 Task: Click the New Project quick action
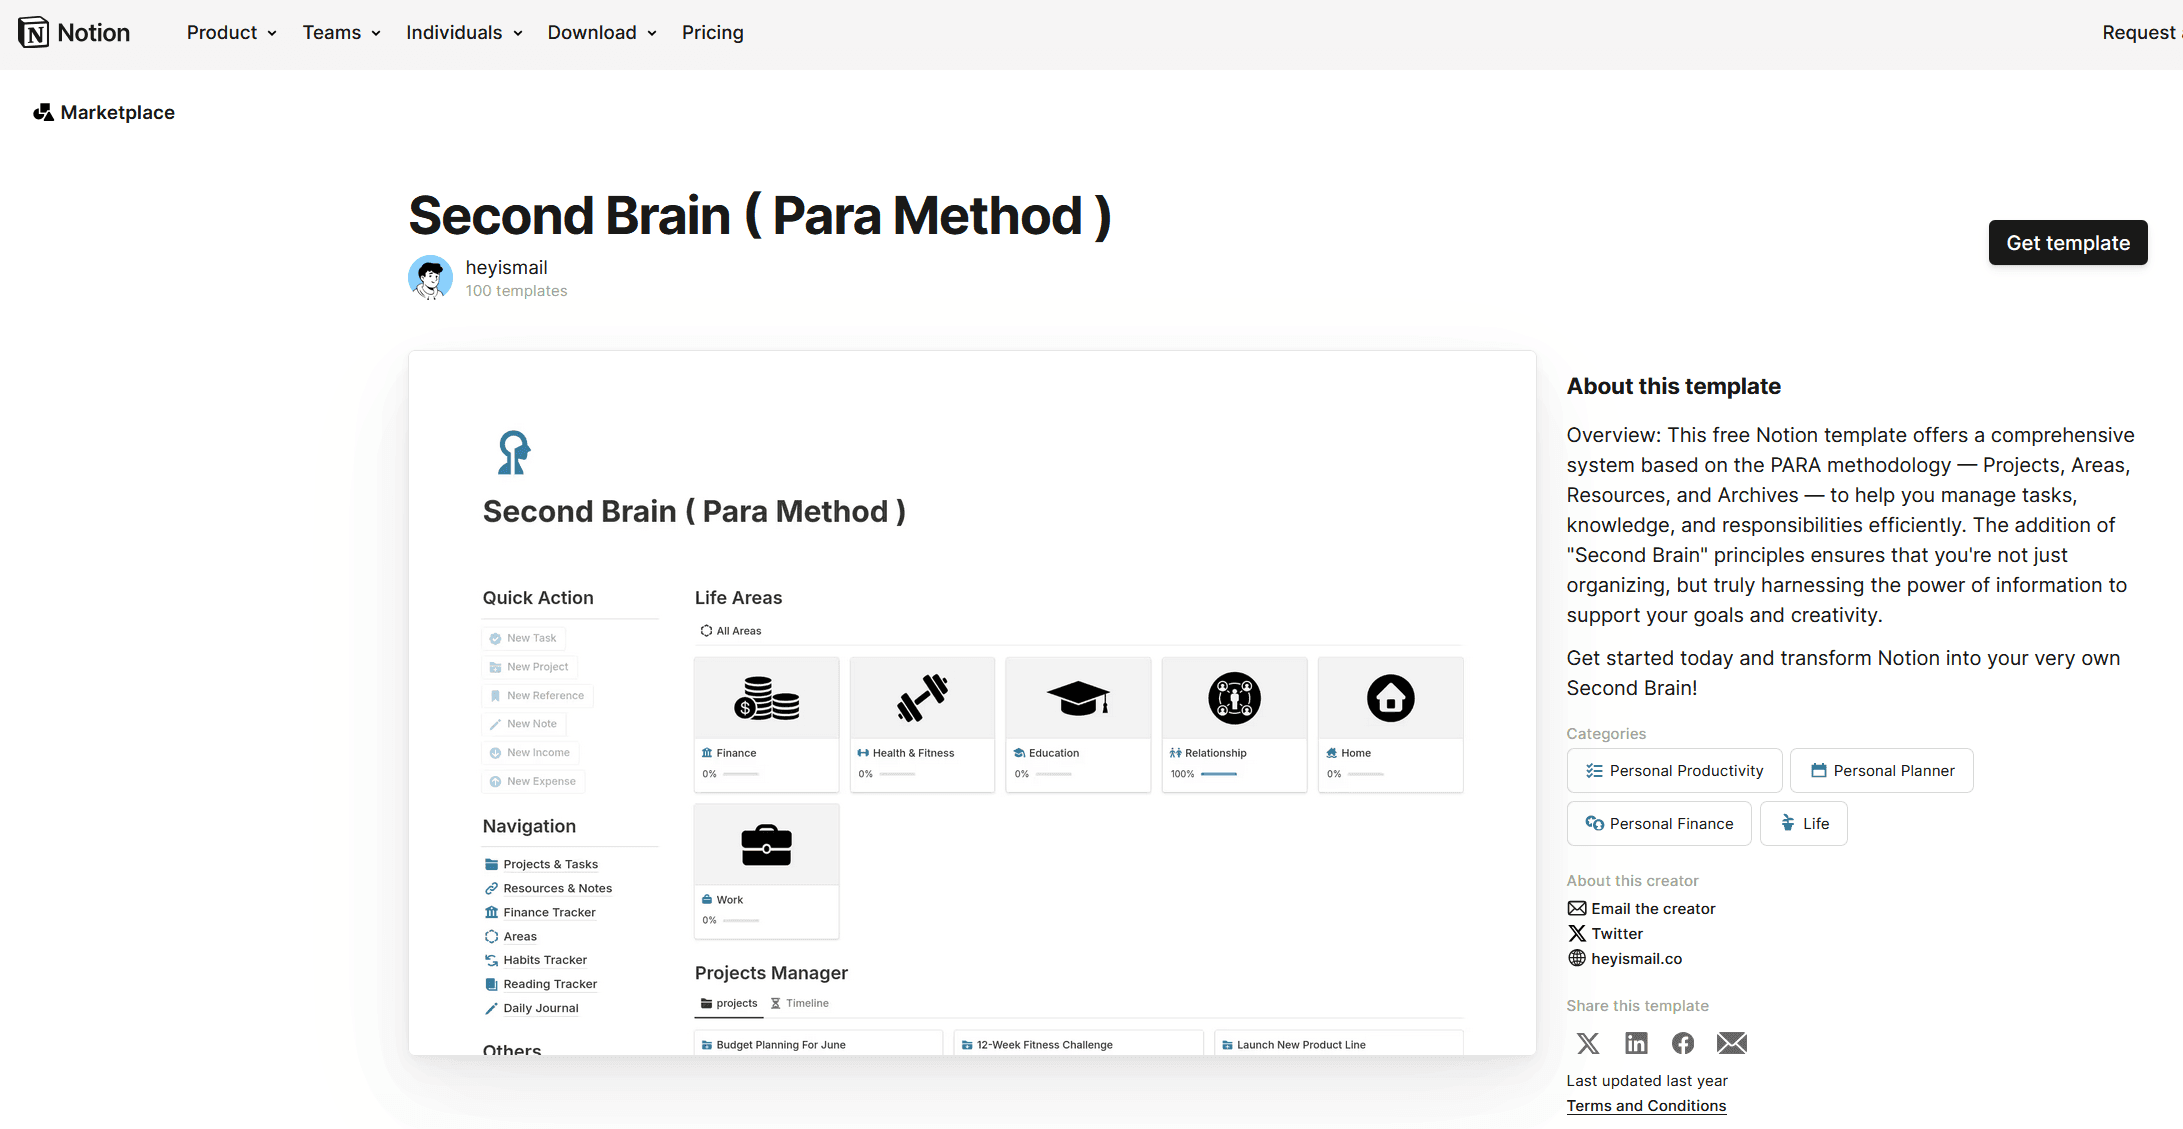point(529,667)
